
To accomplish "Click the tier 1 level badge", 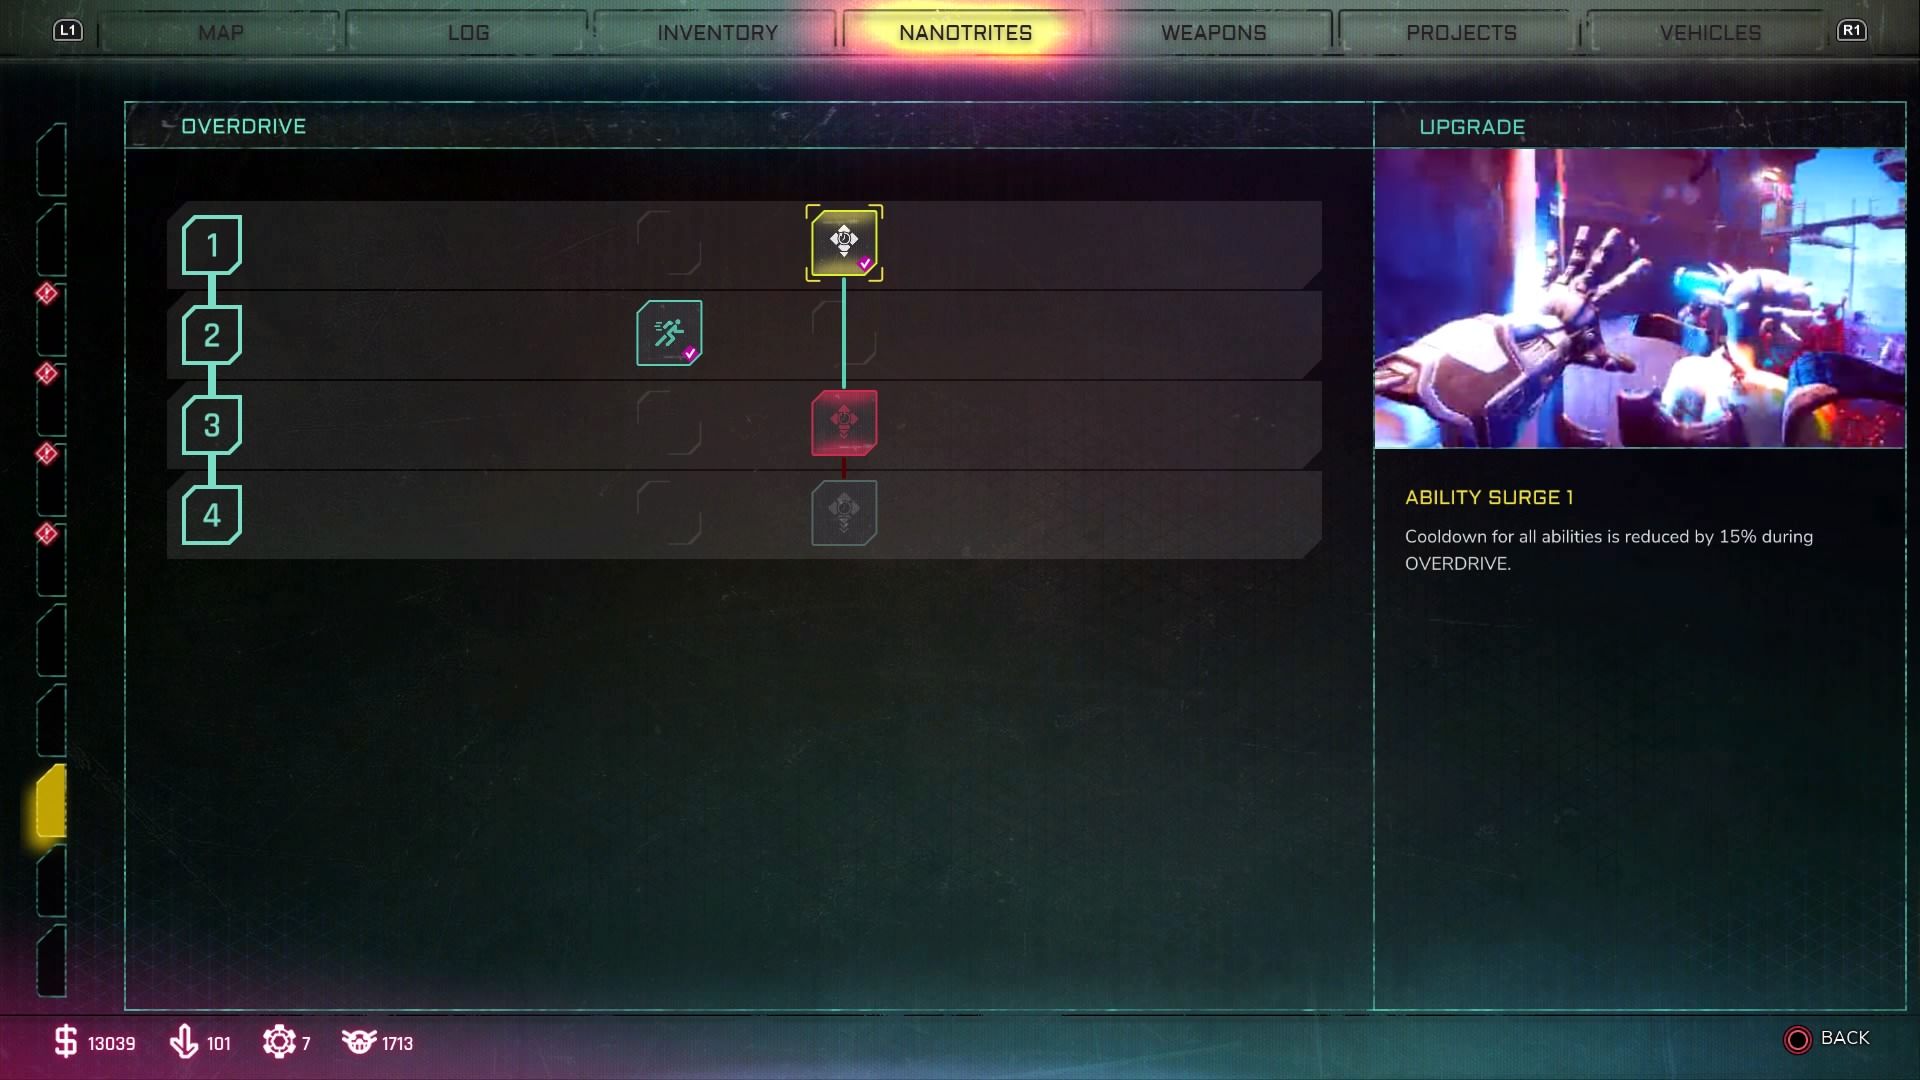I will pyautogui.click(x=212, y=245).
